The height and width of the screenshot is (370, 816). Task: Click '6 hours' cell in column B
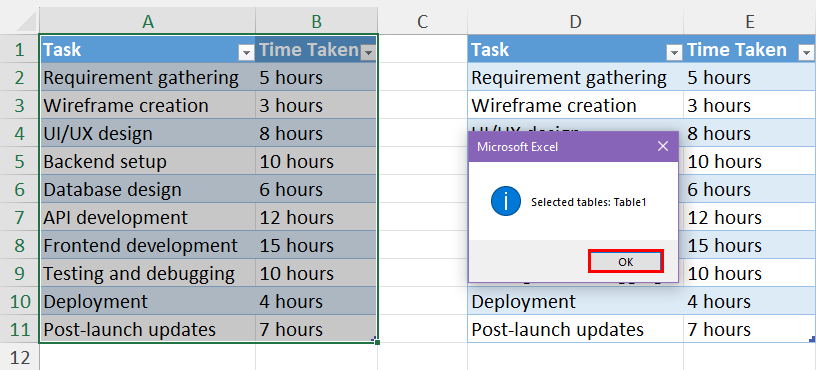[316, 189]
